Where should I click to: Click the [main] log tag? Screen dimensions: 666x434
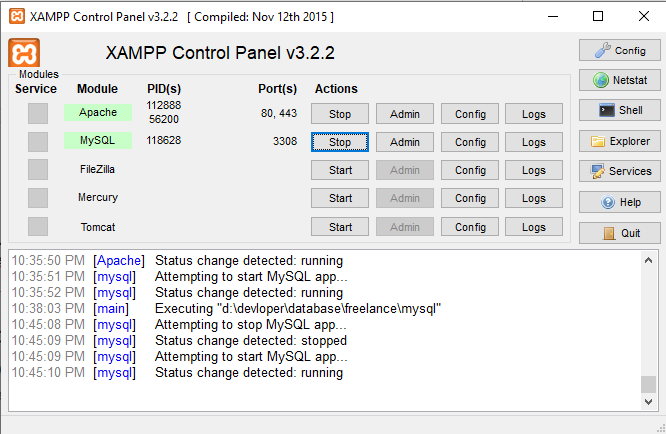(x=111, y=309)
